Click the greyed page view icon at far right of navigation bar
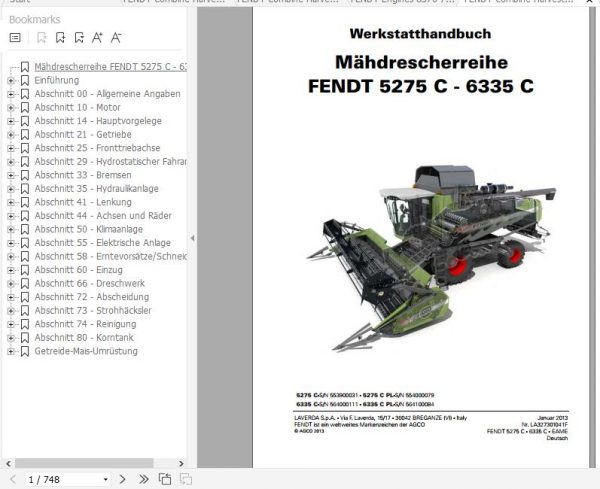The height and width of the screenshot is (489, 600). click(x=186, y=479)
